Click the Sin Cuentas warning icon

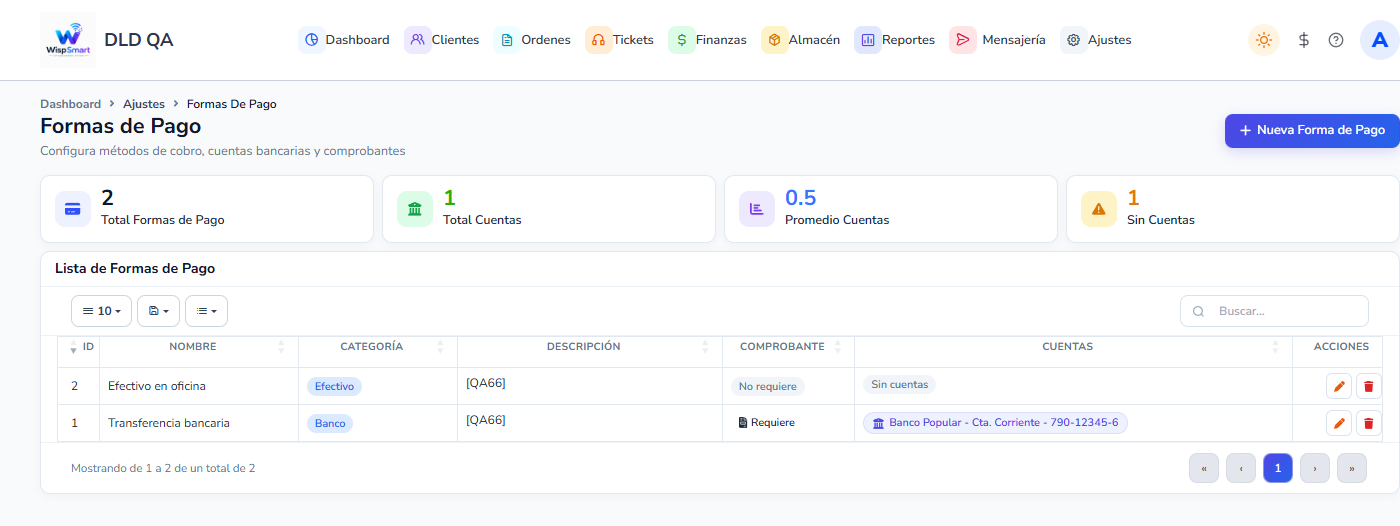tap(1099, 209)
